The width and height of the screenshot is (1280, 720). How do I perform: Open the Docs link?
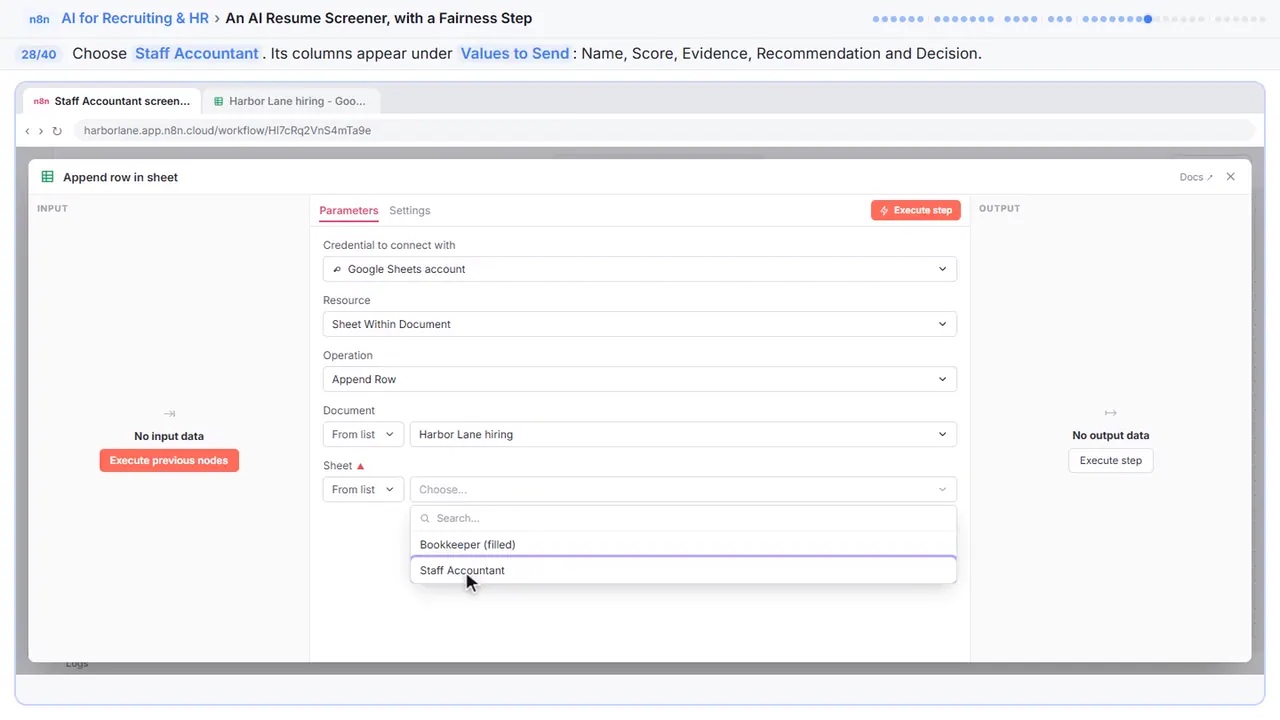point(1196,177)
